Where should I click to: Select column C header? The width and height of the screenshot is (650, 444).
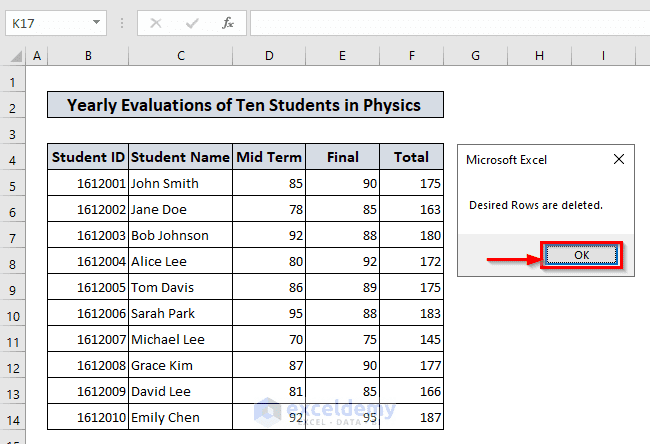[181, 56]
